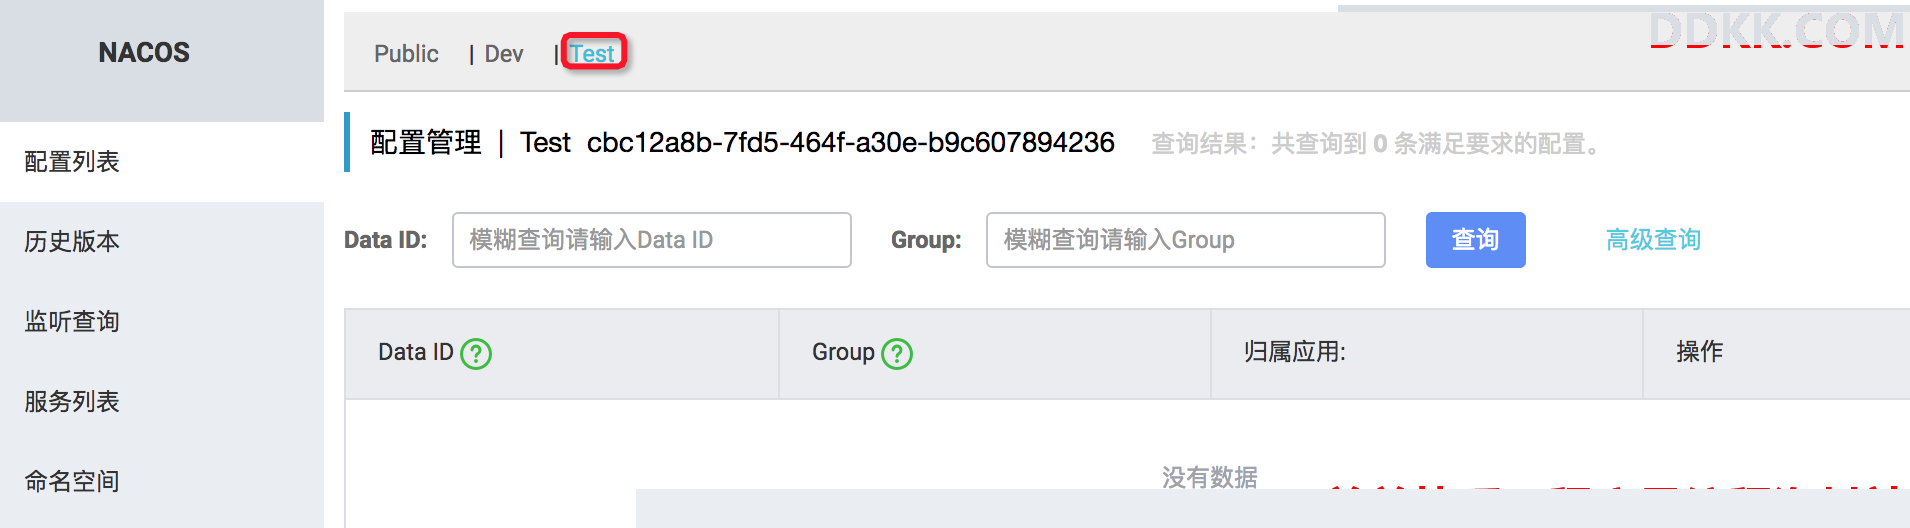The image size is (1910, 528).
Task: Click the help icon next to Data ID column
Action: click(476, 353)
